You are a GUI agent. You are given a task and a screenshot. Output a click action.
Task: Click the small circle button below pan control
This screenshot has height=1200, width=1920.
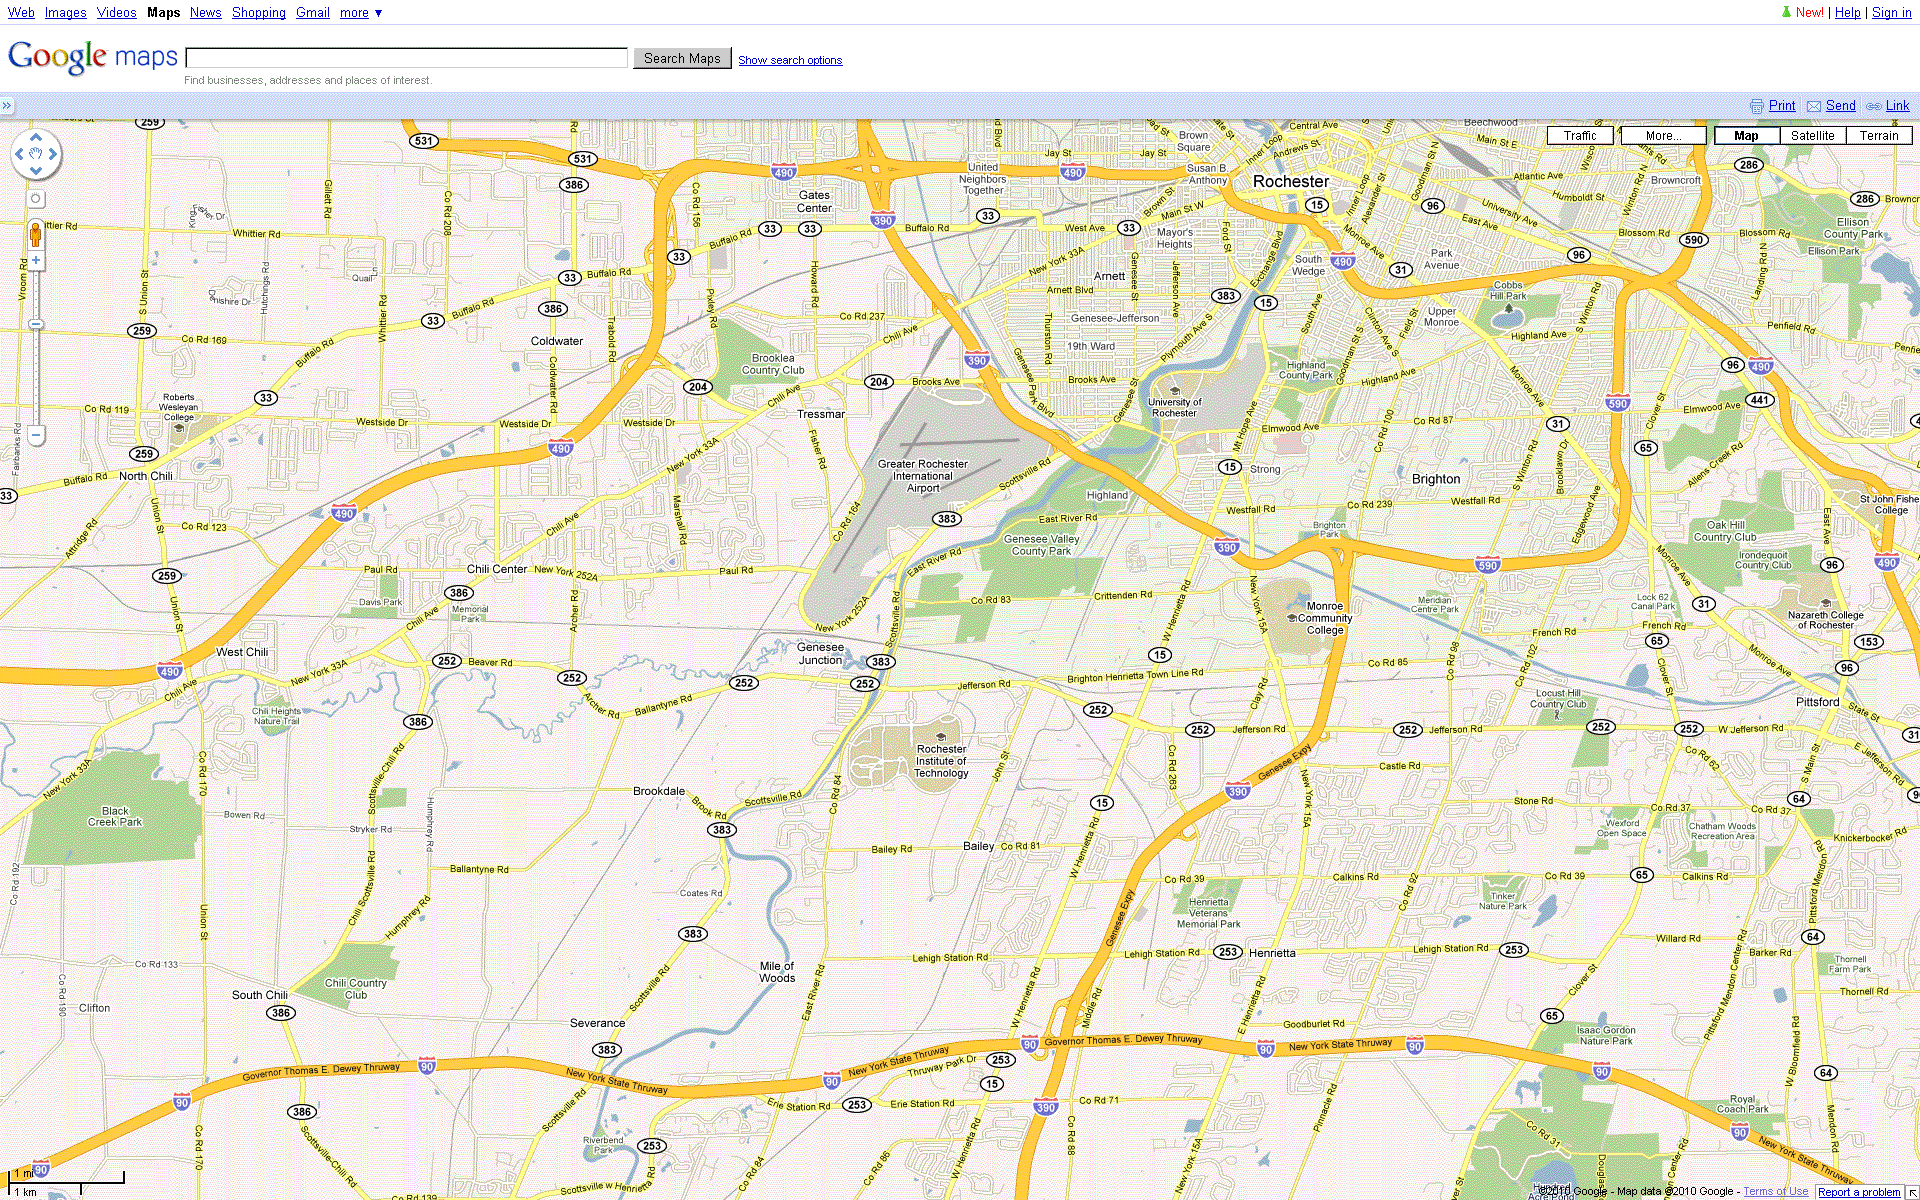point(36,199)
